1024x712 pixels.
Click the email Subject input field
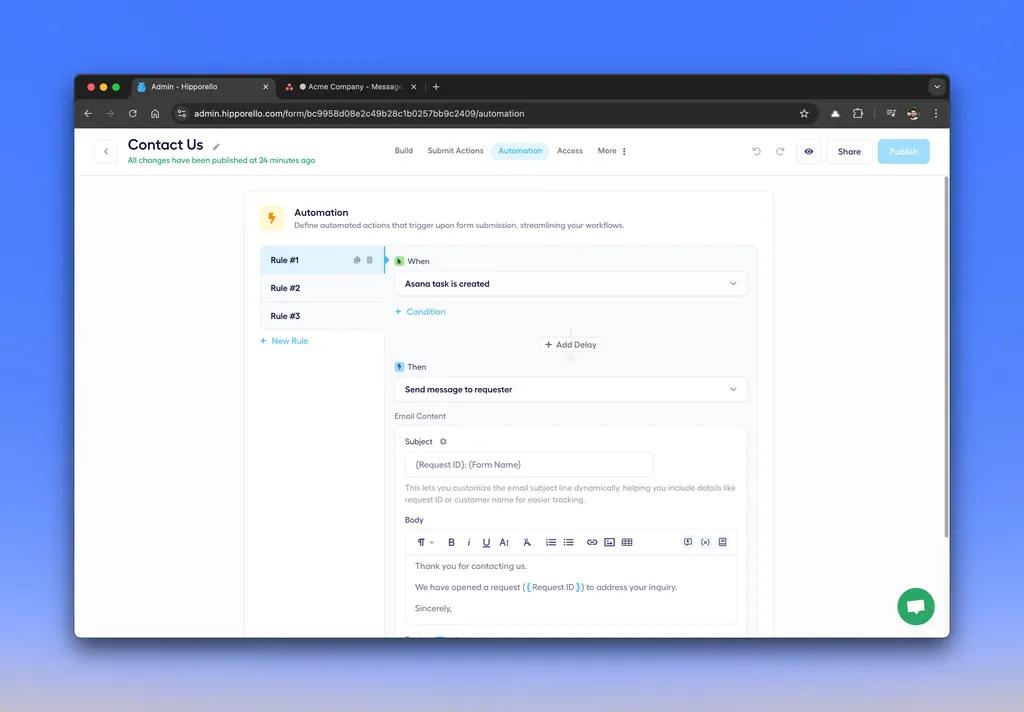pyautogui.click(x=529, y=465)
